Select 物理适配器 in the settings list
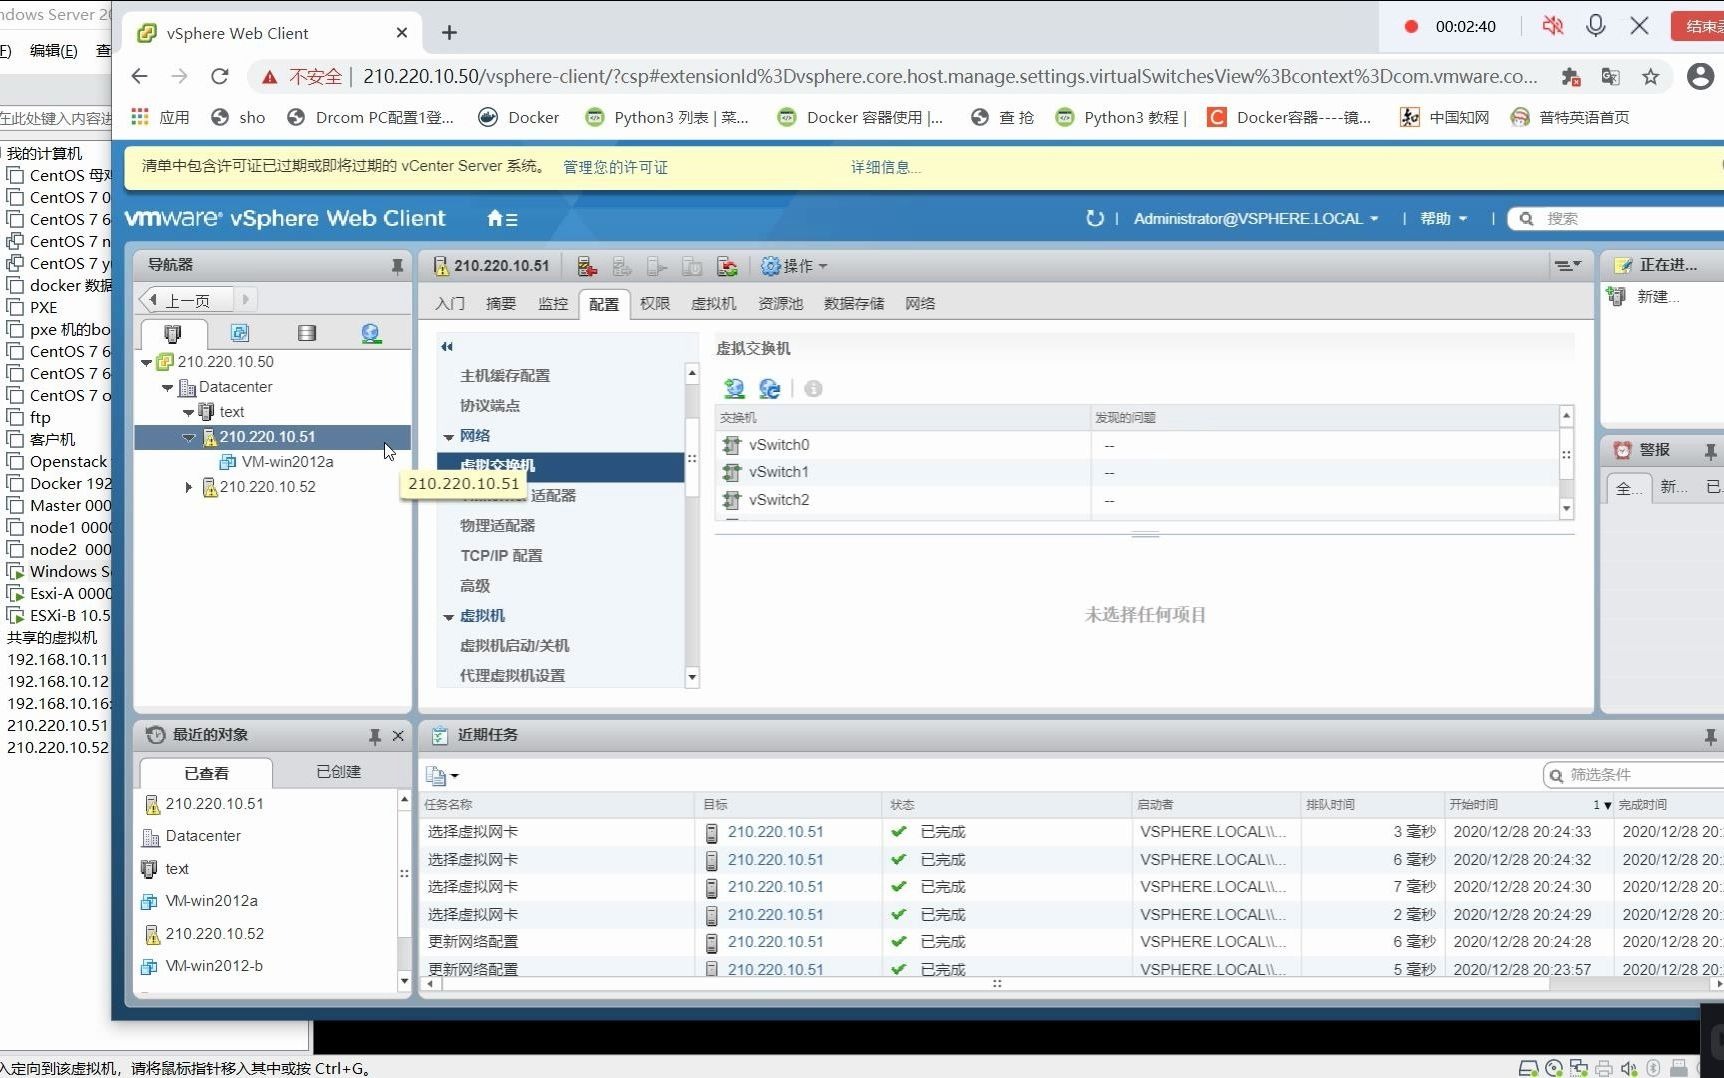The width and height of the screenshot is (1724, 1078). click(x=497, y=525)
